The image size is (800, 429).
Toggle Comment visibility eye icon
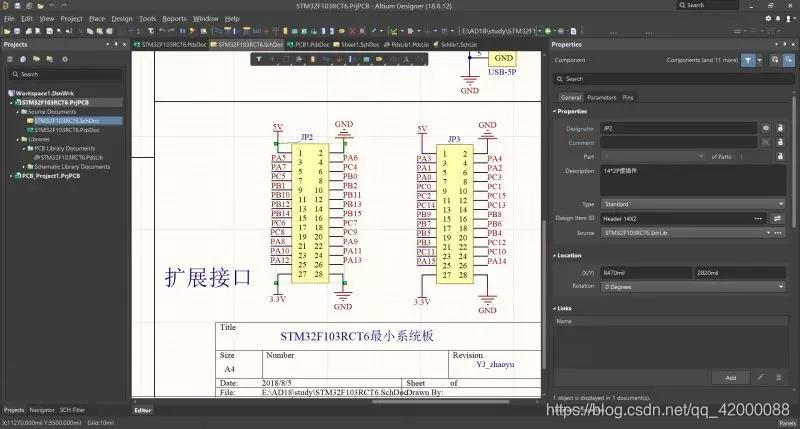[x=765, y=142]
